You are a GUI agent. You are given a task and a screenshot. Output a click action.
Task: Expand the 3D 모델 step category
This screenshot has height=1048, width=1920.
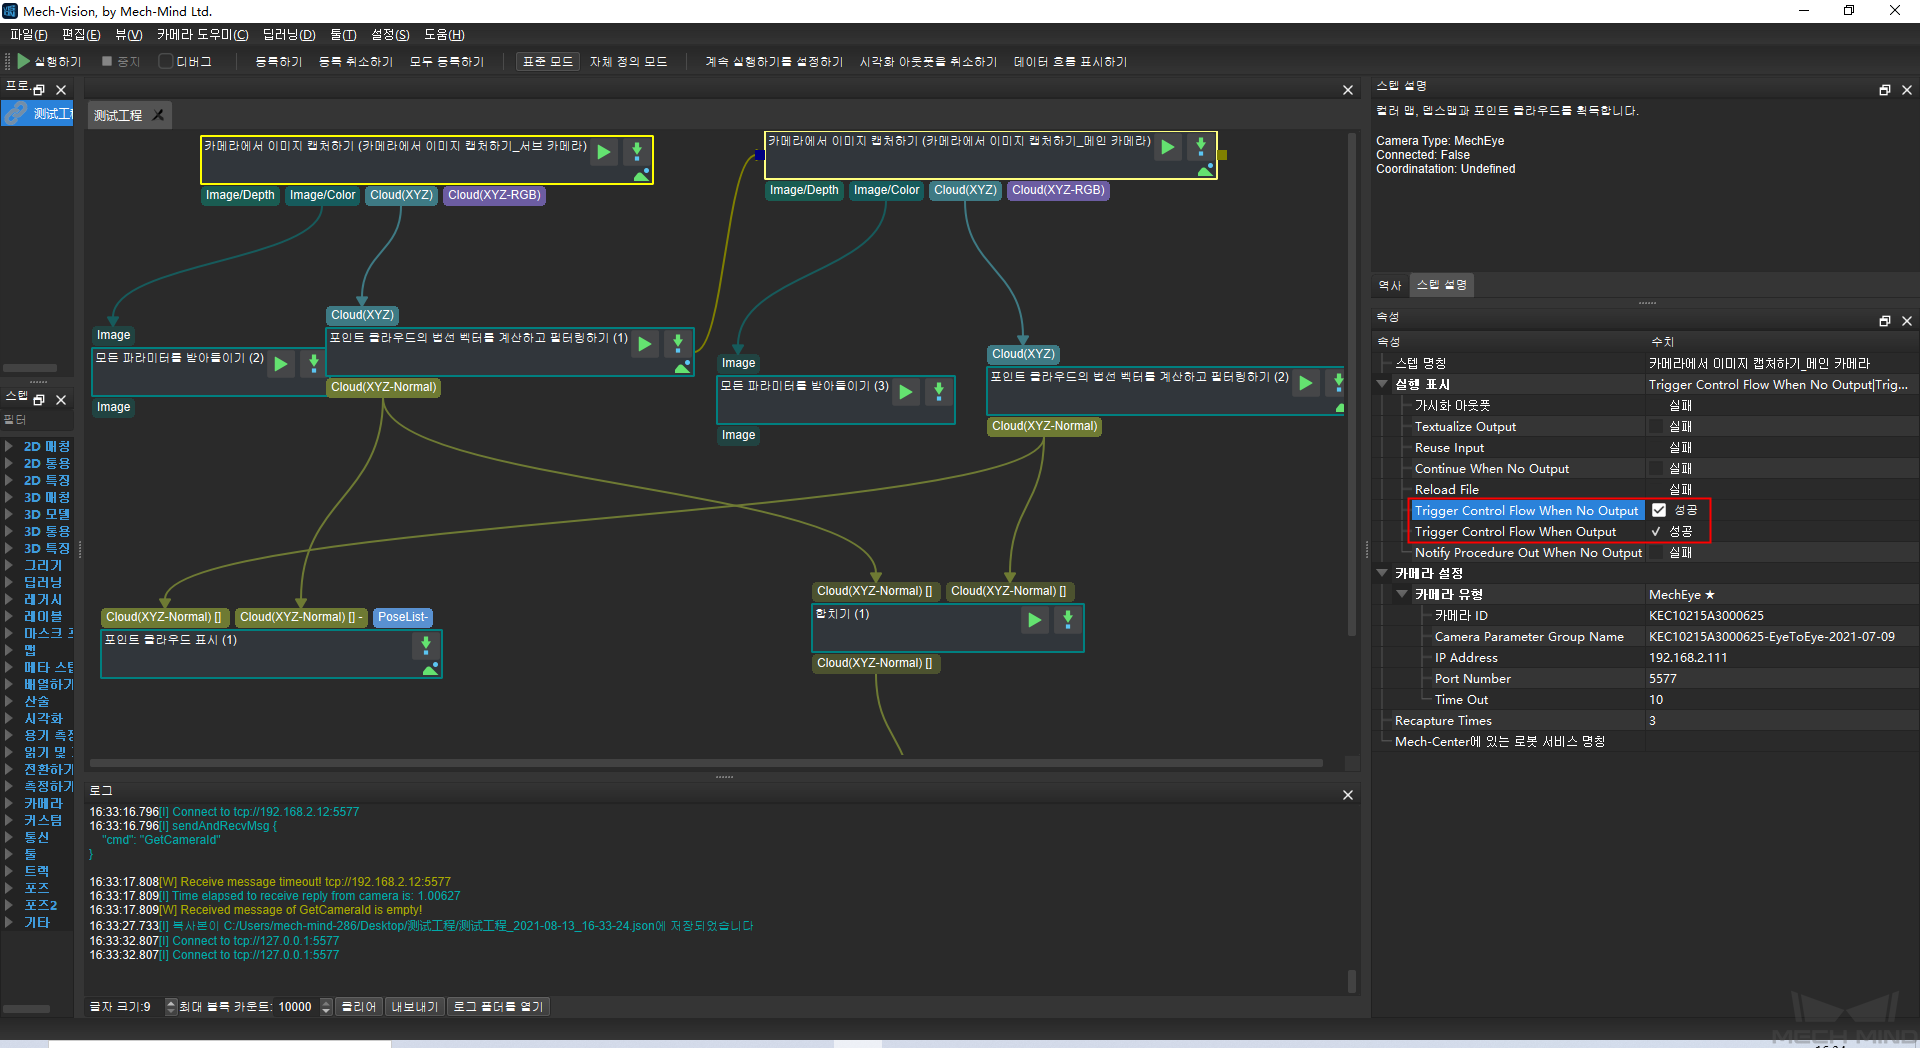point(9,515)
